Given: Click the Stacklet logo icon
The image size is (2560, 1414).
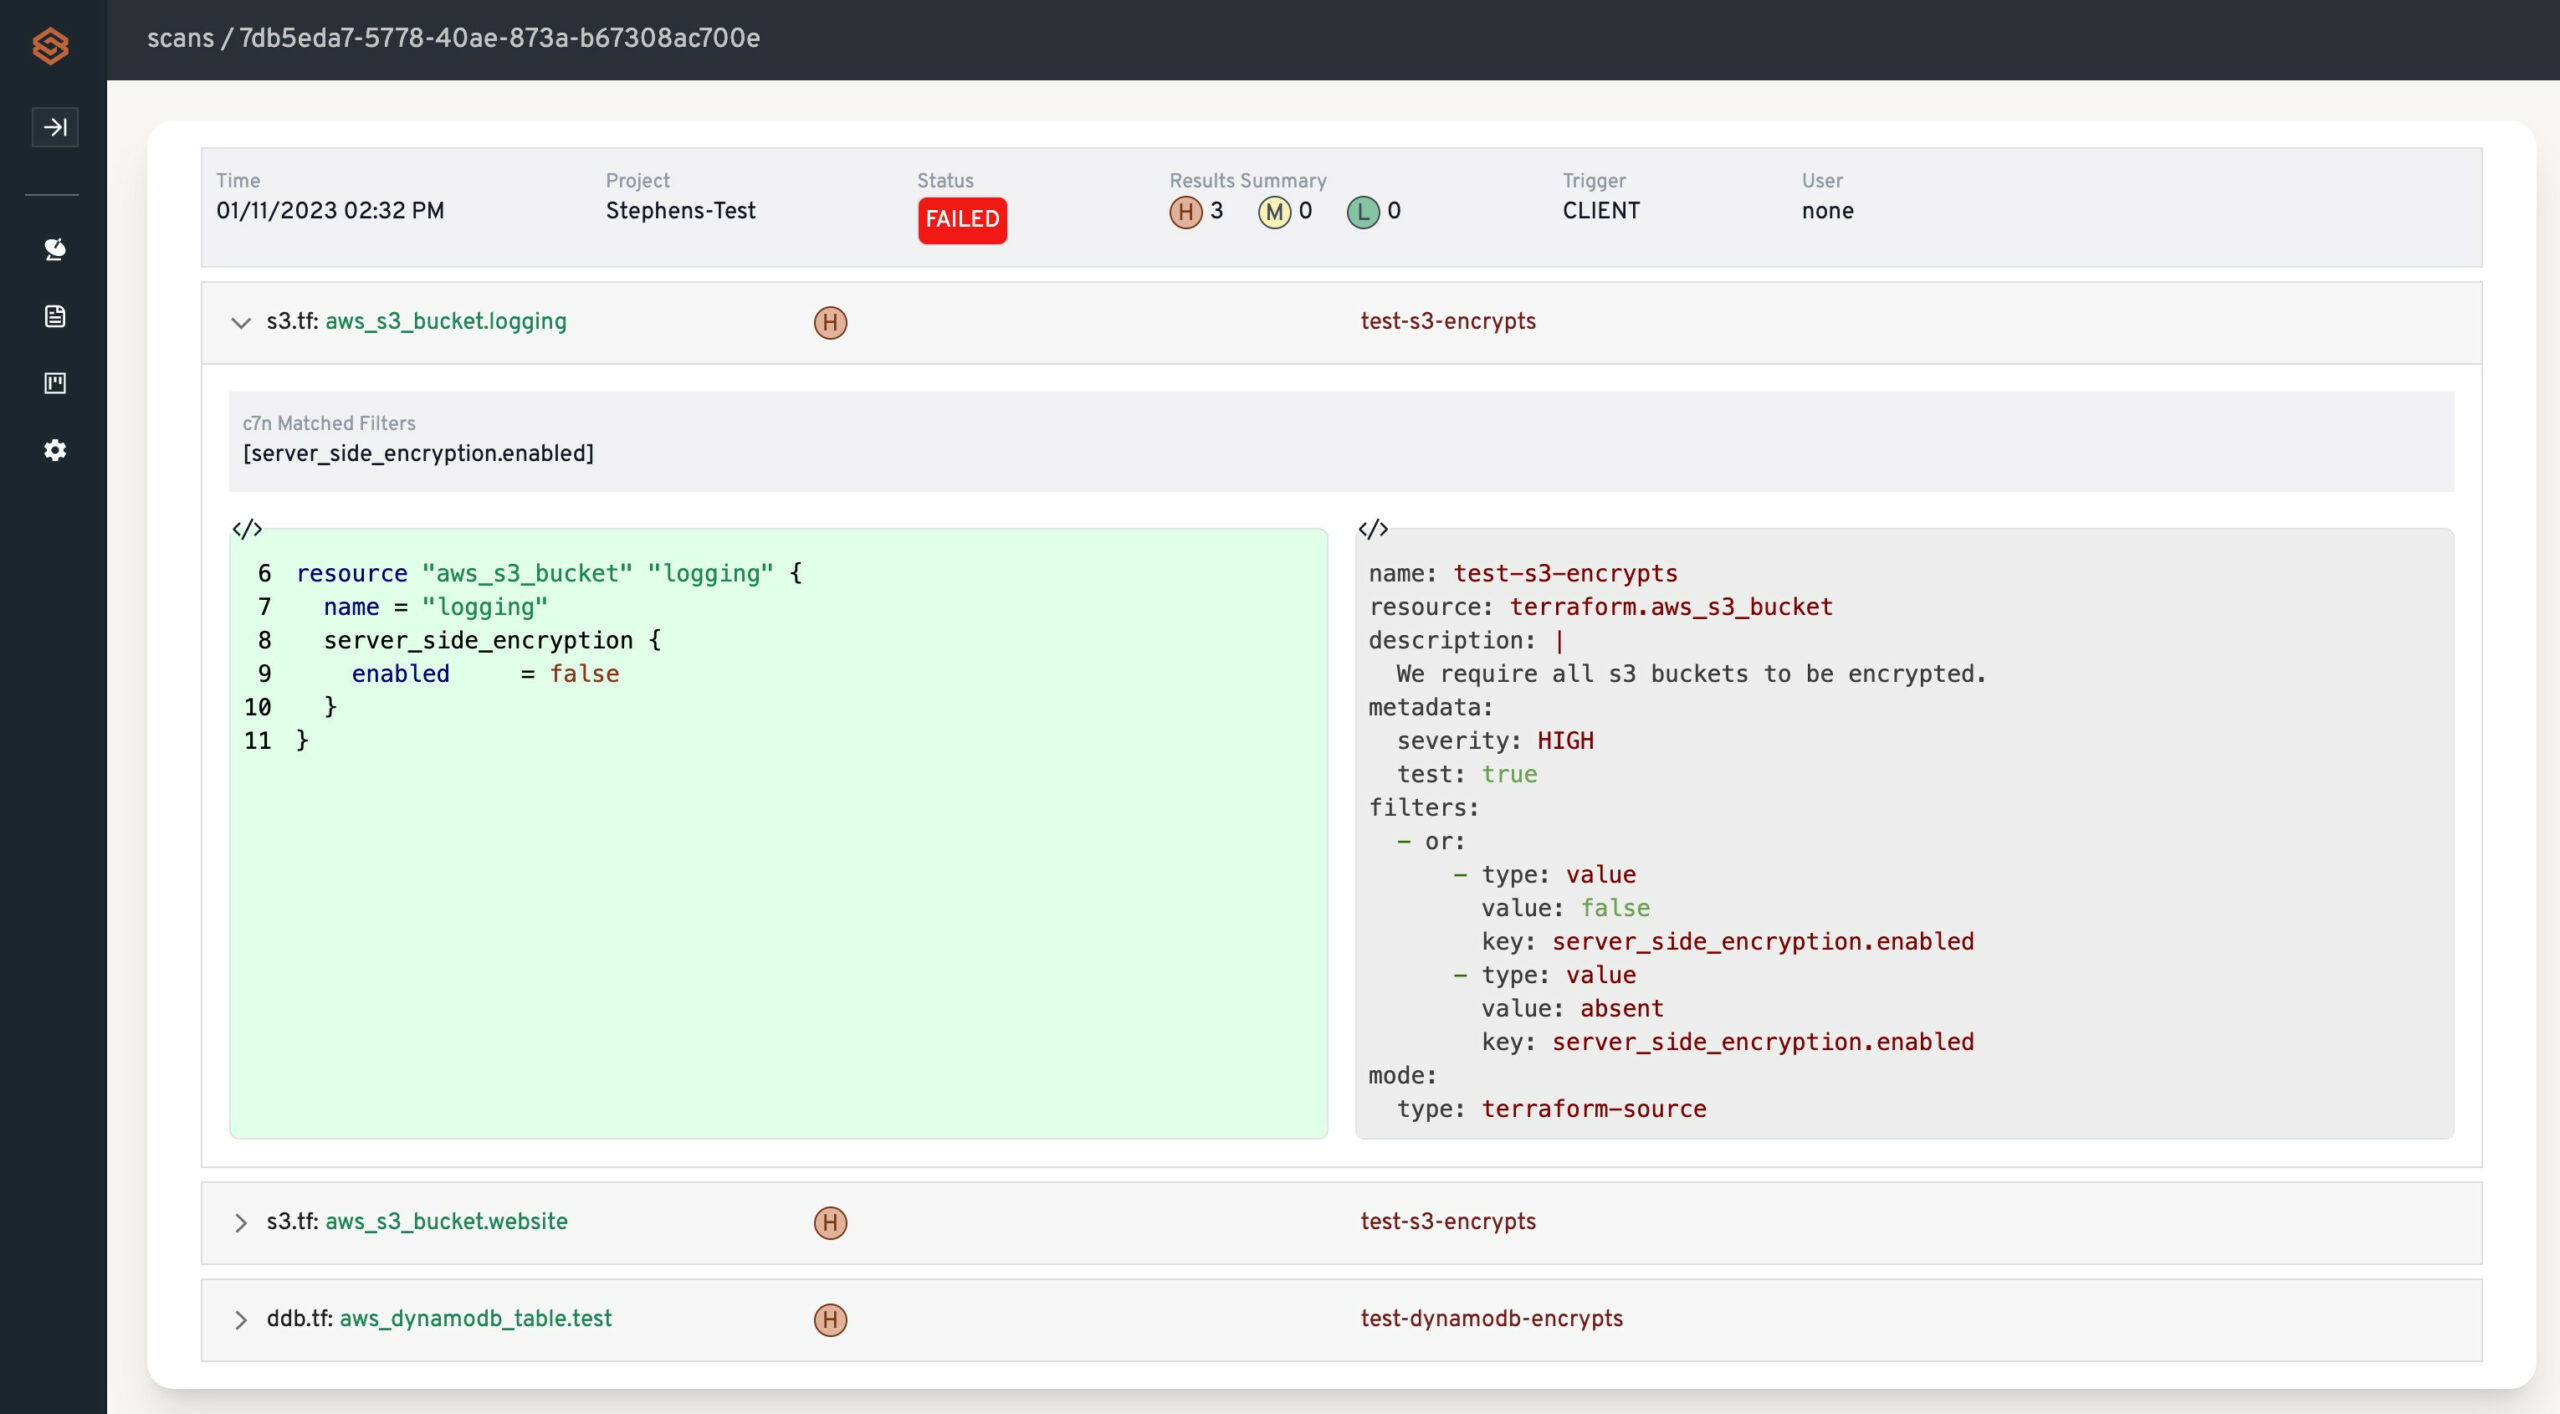Looking at the screenshot, I should coord(50,45).
